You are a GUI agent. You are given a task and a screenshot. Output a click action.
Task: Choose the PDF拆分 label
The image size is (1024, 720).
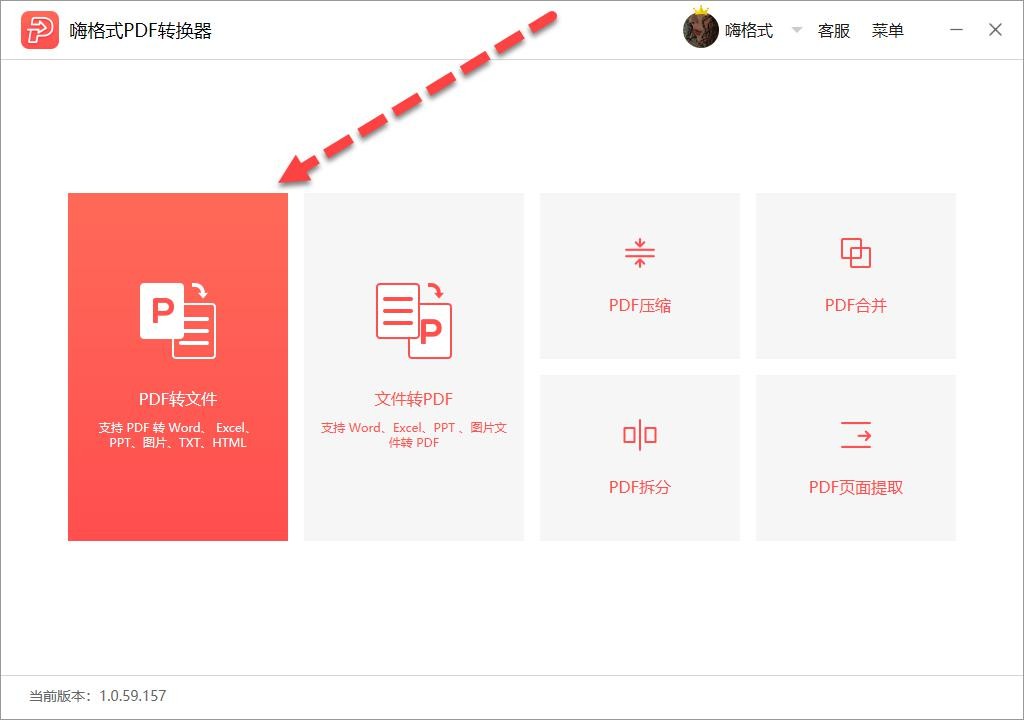pos(640,487)
